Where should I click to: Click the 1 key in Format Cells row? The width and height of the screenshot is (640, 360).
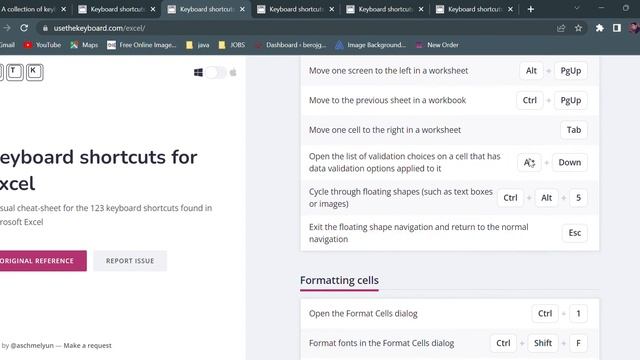click(x=578, y=314)
